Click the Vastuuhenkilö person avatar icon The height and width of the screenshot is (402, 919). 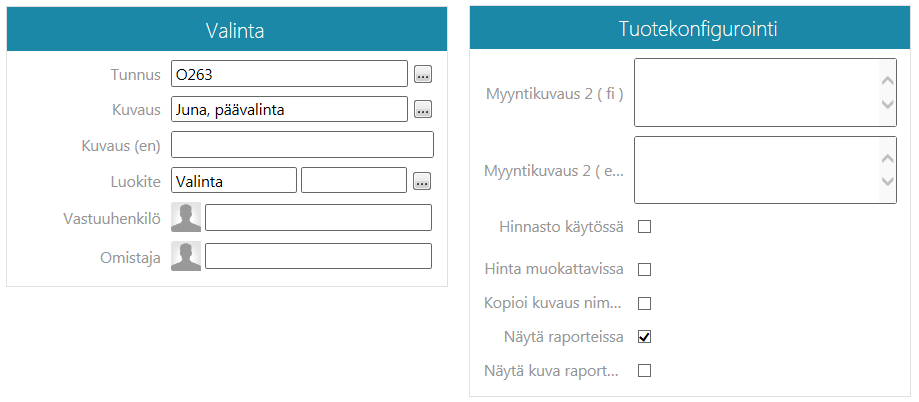pos(186,218)
